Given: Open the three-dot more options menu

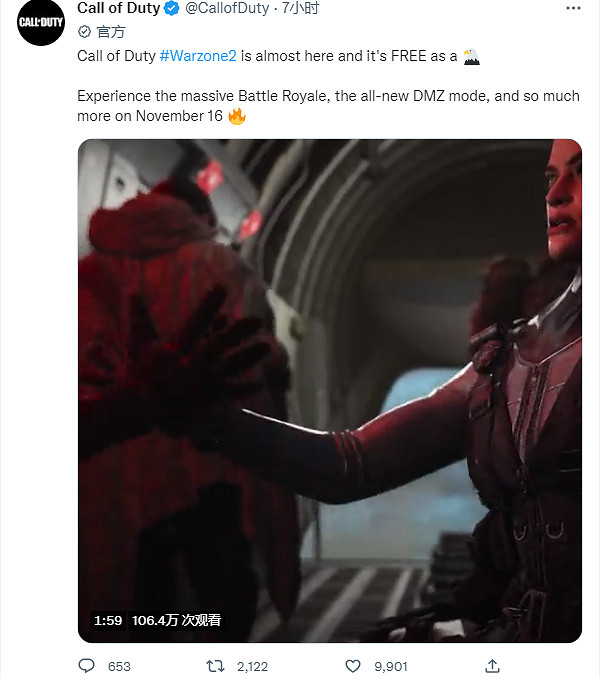Looking at the screenshot, I should coord(573,8).
